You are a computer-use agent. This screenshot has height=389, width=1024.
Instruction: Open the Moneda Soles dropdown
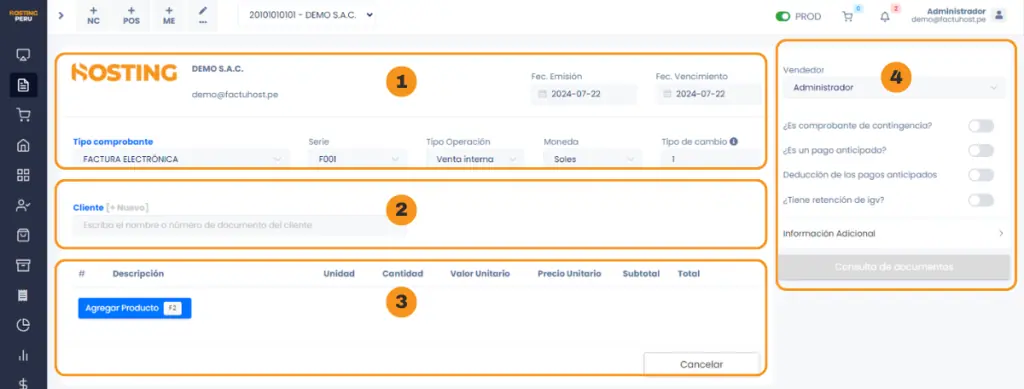pyautogui.click(x=592, y=159)
